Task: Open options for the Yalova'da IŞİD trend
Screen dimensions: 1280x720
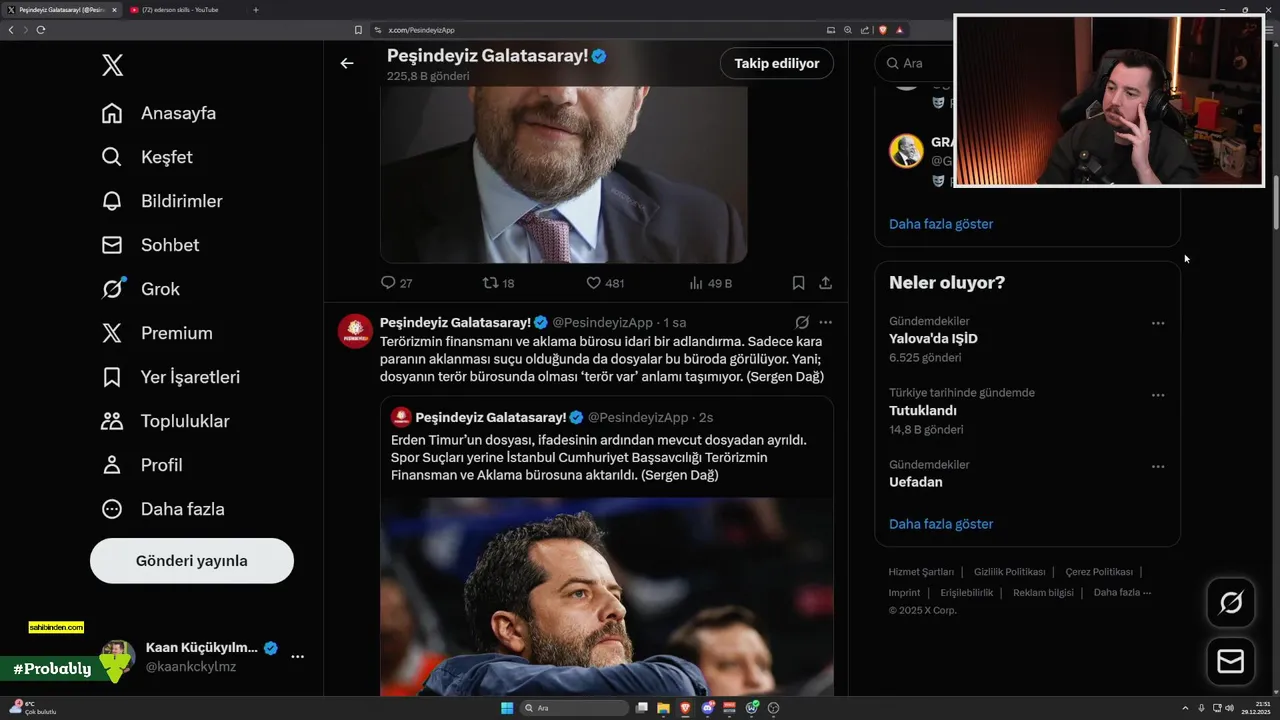Action: [x=1158, y=323]
